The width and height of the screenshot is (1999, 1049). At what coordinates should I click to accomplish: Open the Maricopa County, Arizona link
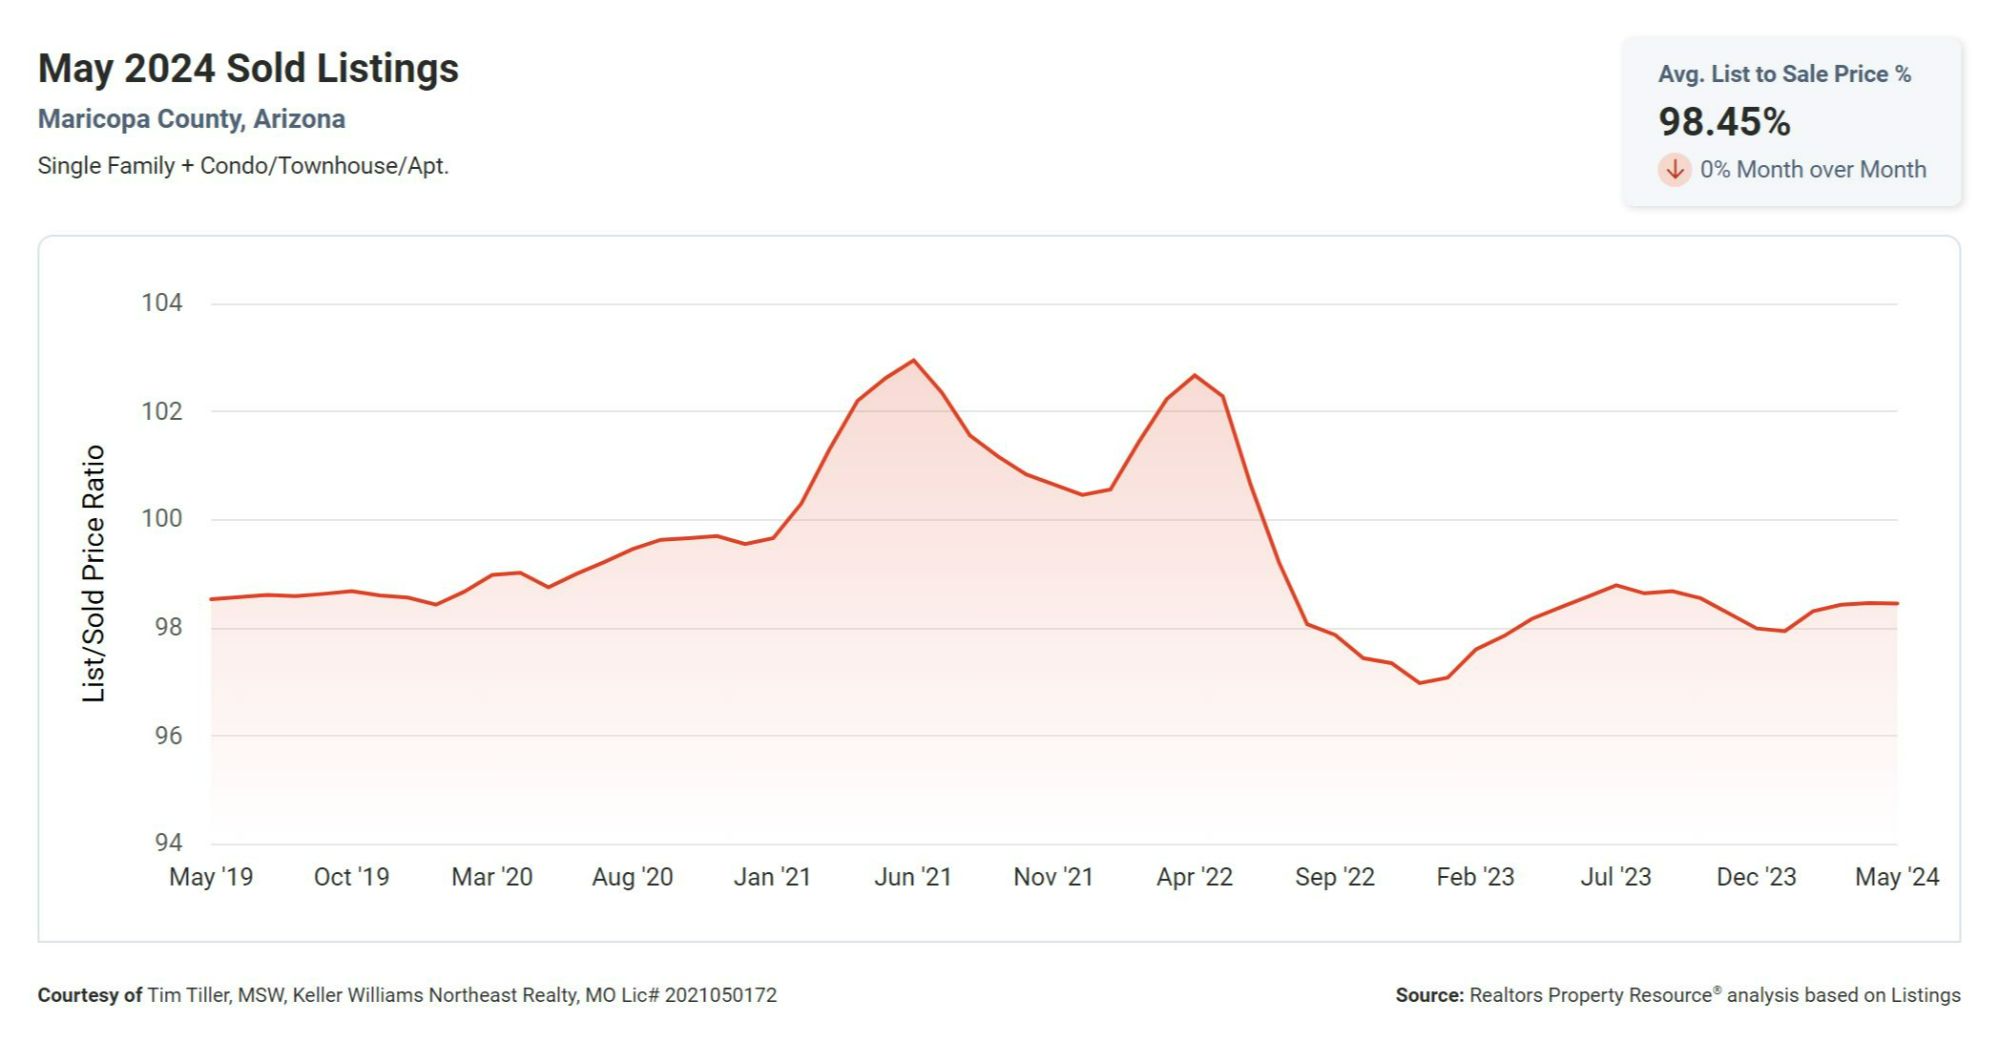[x=191, y=119]
